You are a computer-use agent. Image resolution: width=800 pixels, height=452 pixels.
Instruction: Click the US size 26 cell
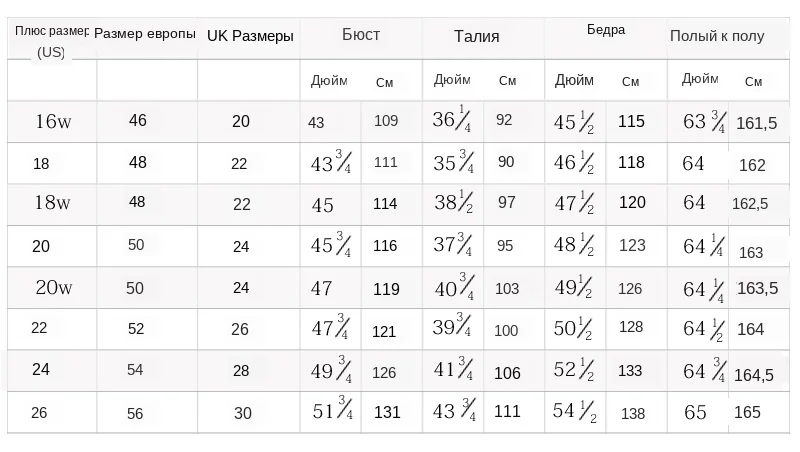(40, 412)
